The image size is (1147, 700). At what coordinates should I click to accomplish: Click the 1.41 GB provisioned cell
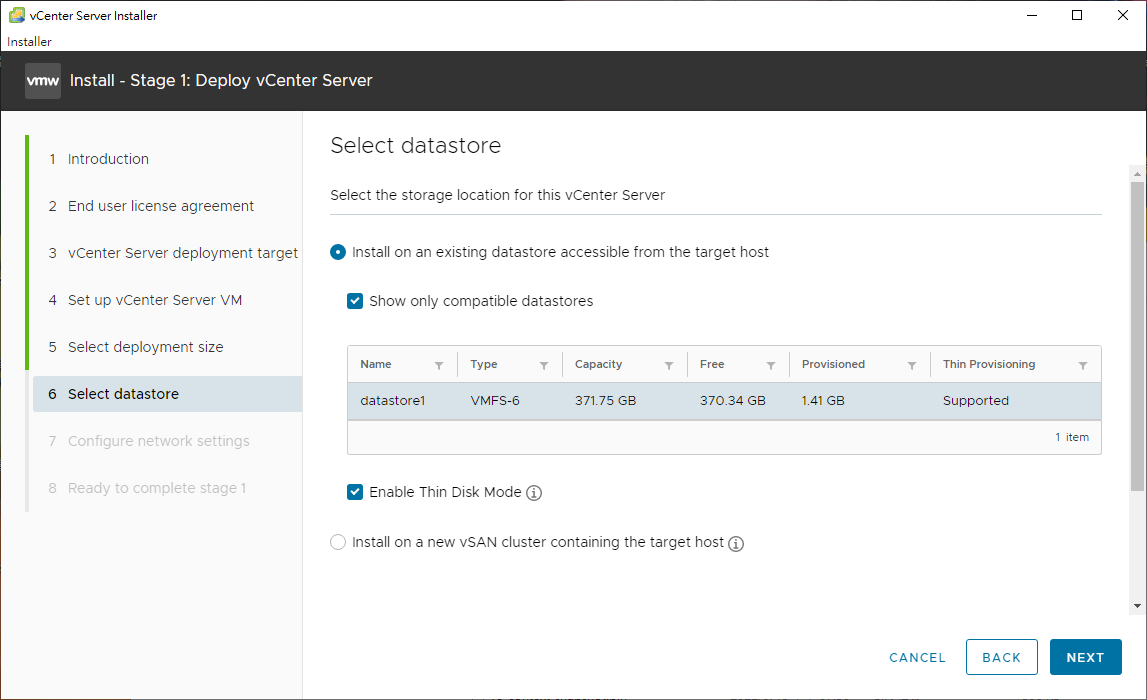coord(823,401)
